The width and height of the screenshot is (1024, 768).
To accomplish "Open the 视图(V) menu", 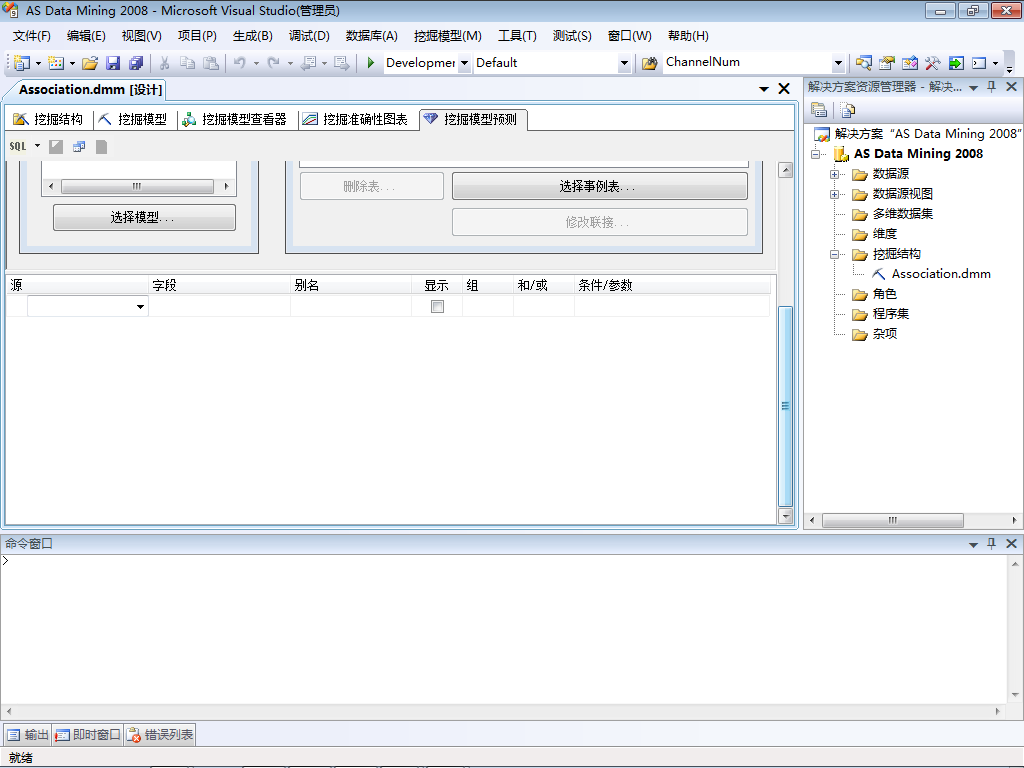I will [x=142, y=36].
